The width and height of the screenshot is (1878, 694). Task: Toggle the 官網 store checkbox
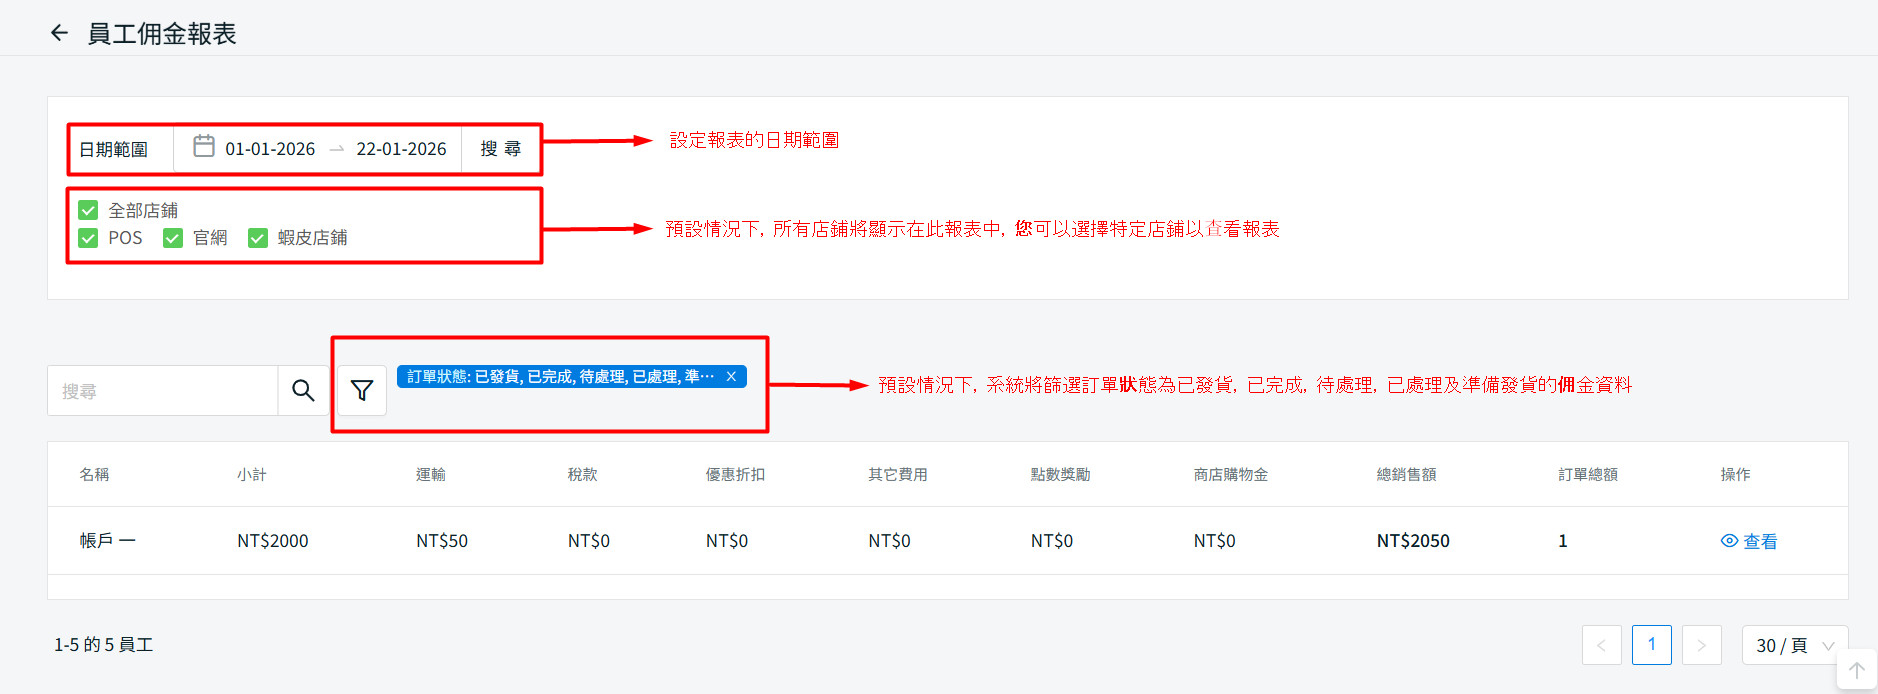[173, 238]
